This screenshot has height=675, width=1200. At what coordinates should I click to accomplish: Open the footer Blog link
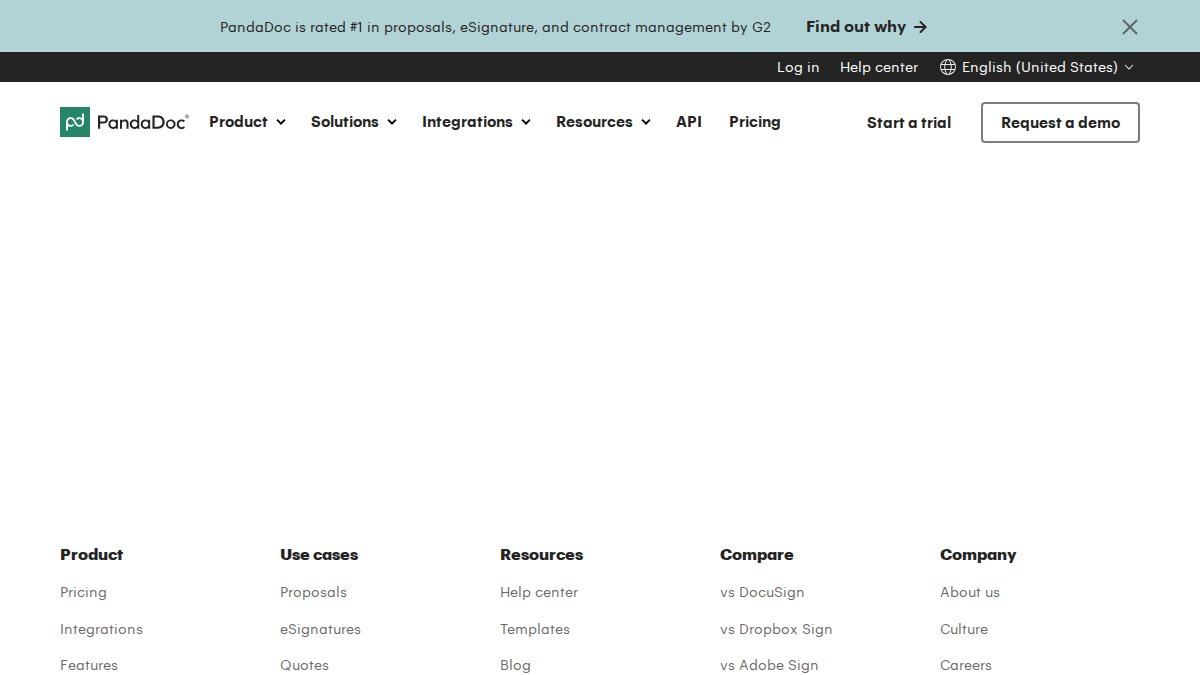point(515,665)
